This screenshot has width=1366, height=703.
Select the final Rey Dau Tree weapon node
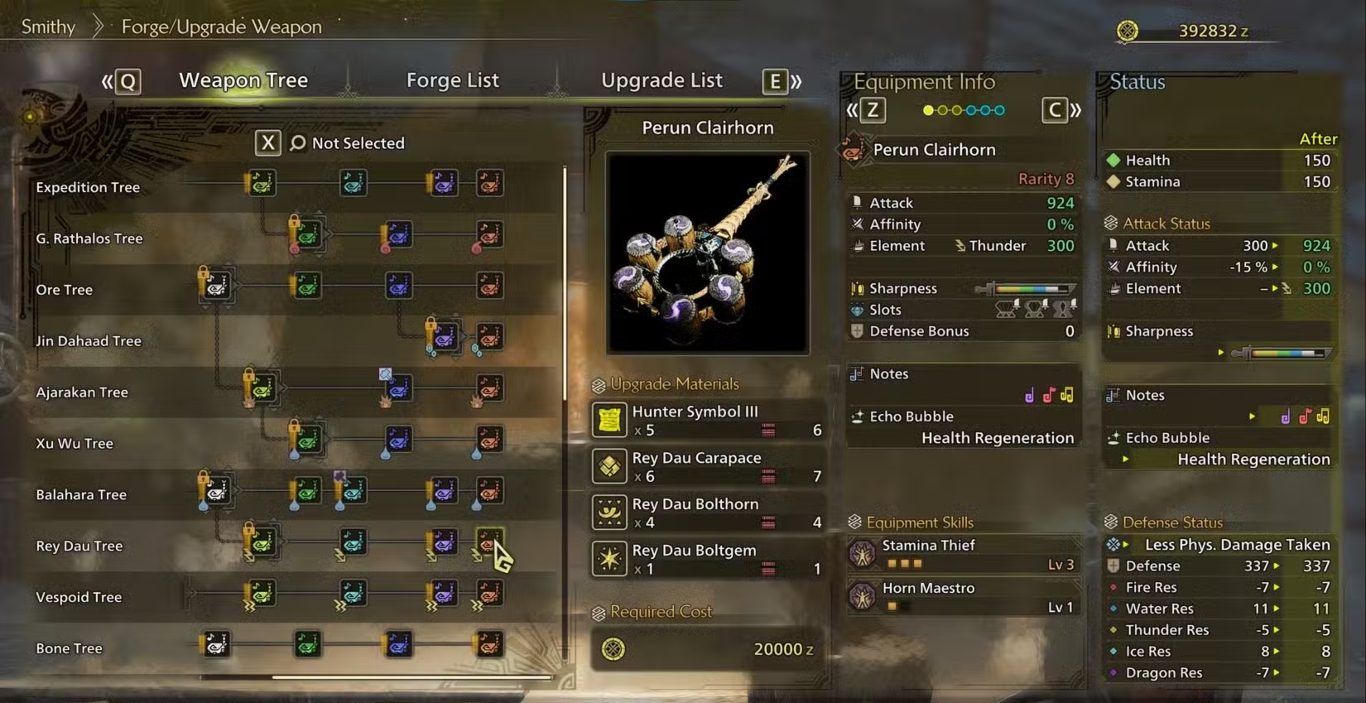(x=489, y=543)
